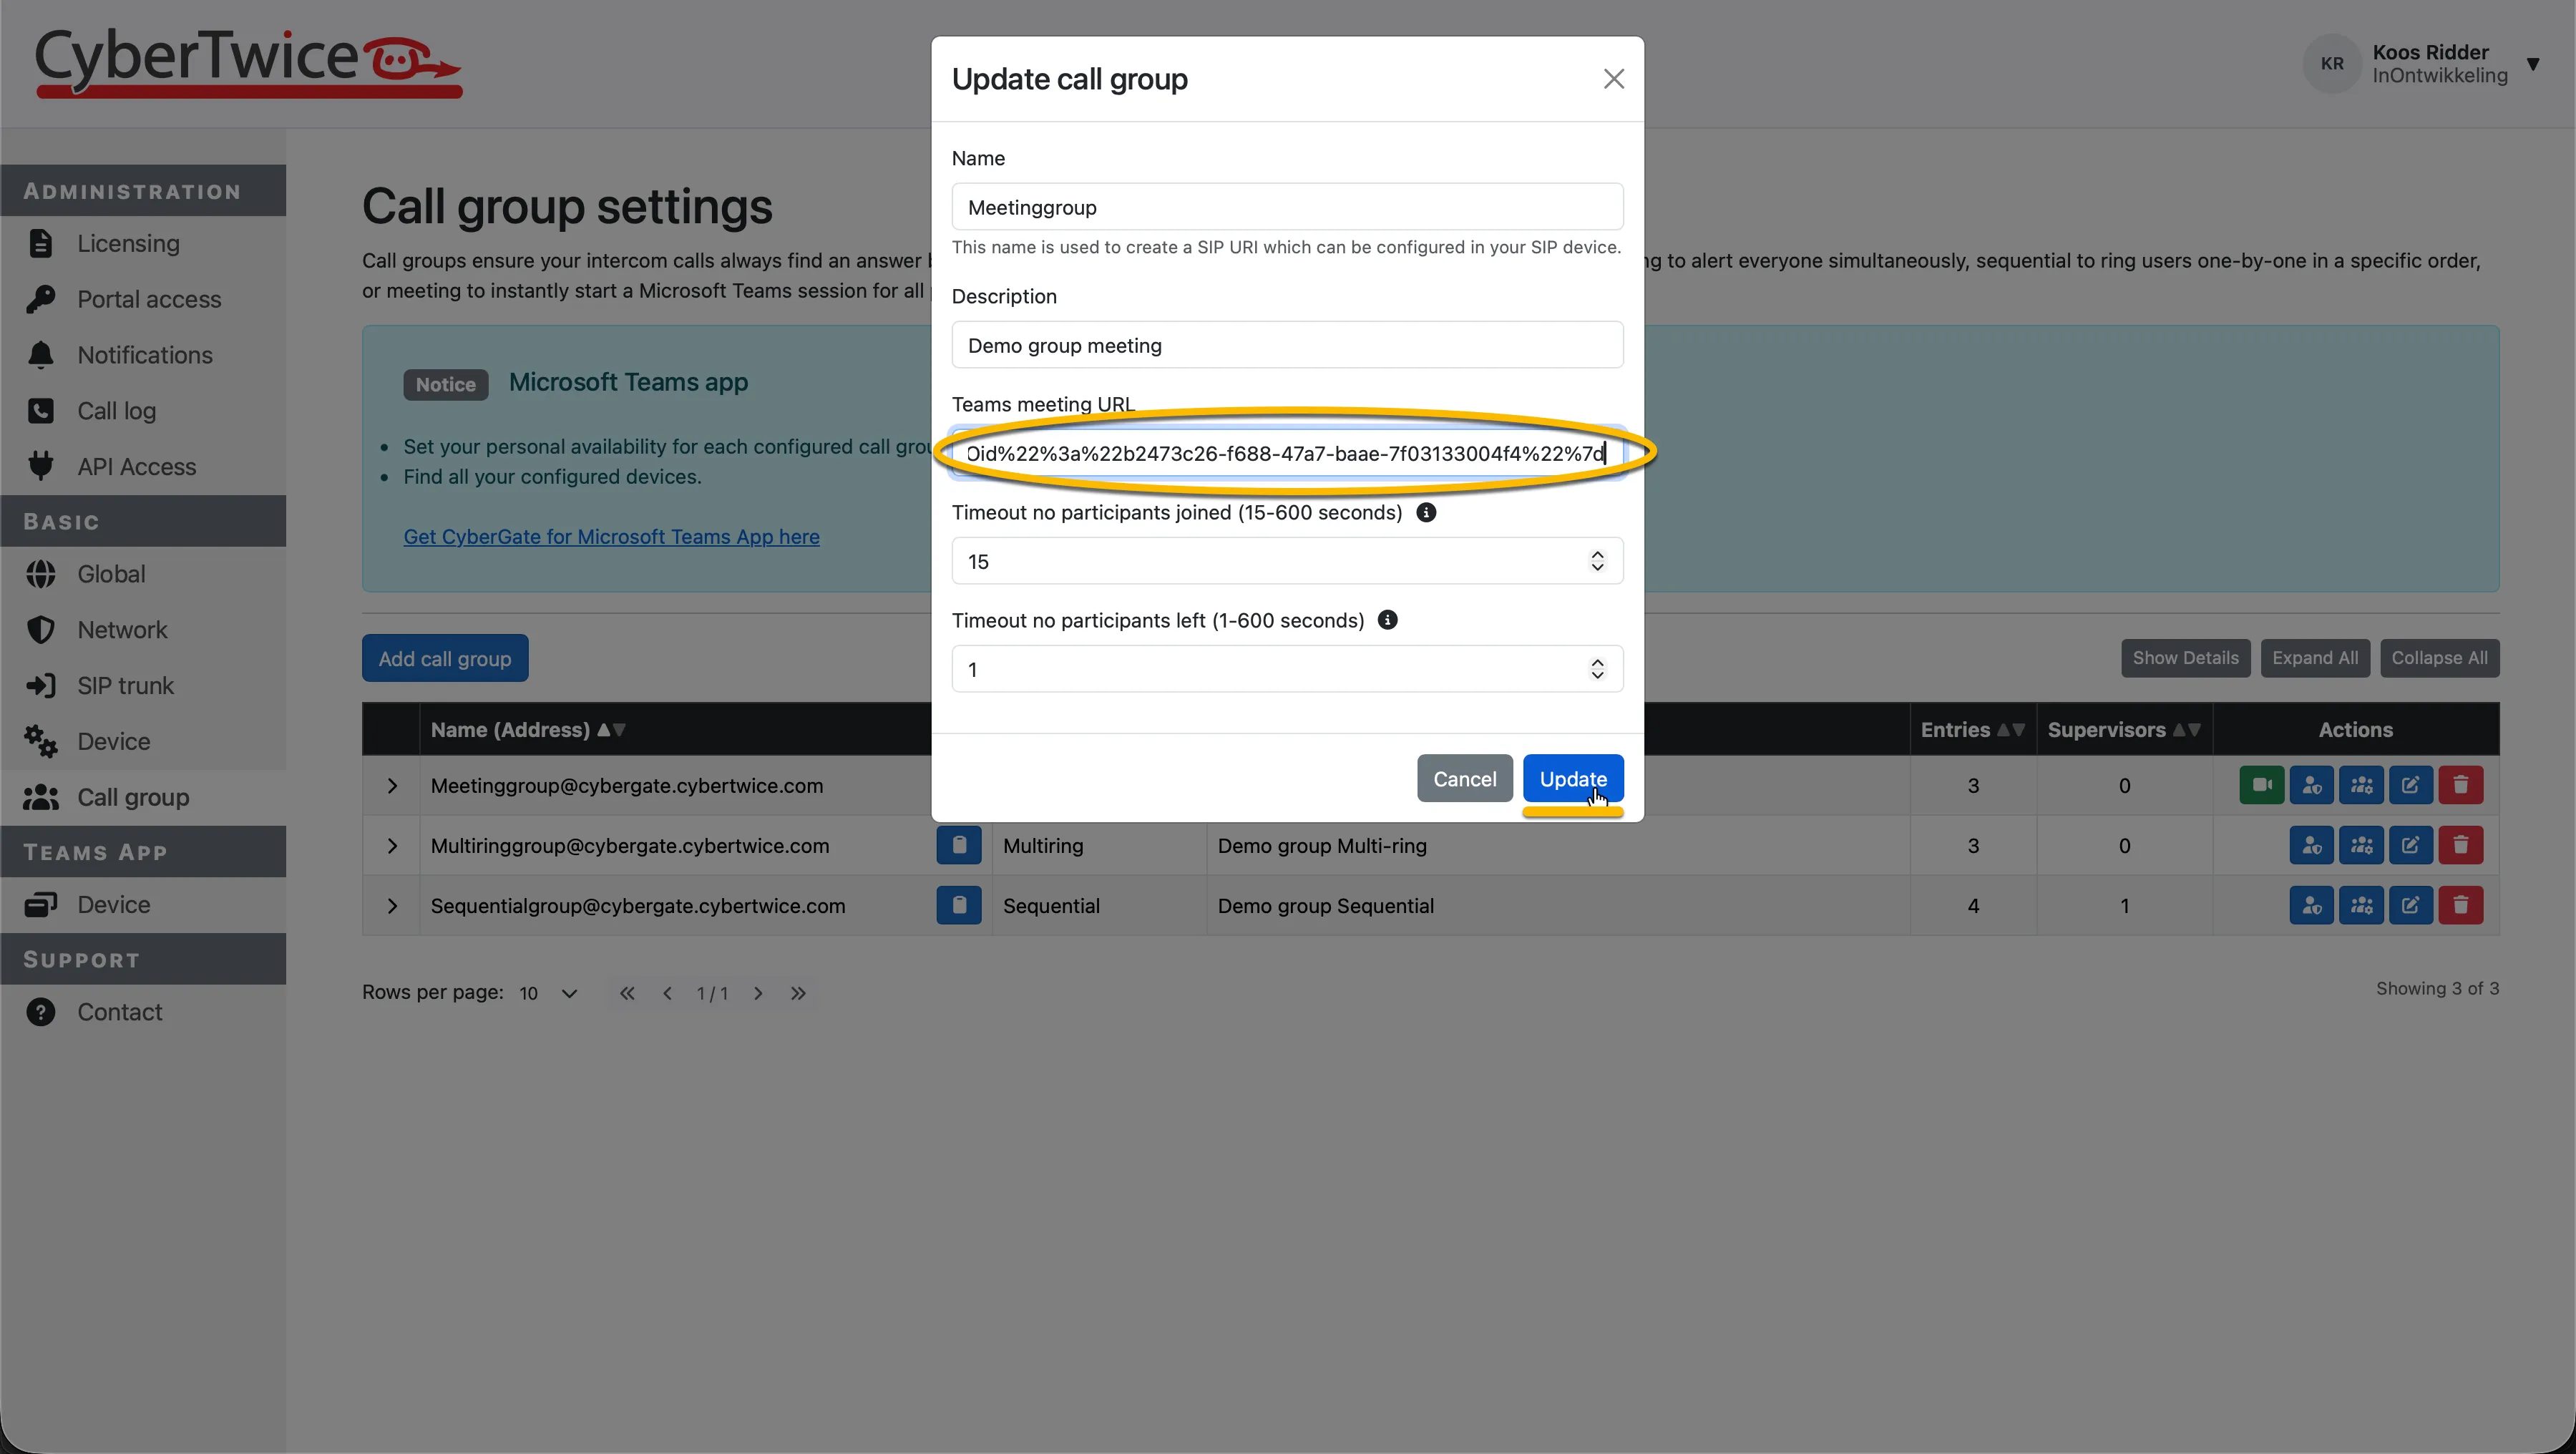Click the info icon next to timeout left
The height and width of the screenshot is (1454, 2576).
[x=1387, y=620]
